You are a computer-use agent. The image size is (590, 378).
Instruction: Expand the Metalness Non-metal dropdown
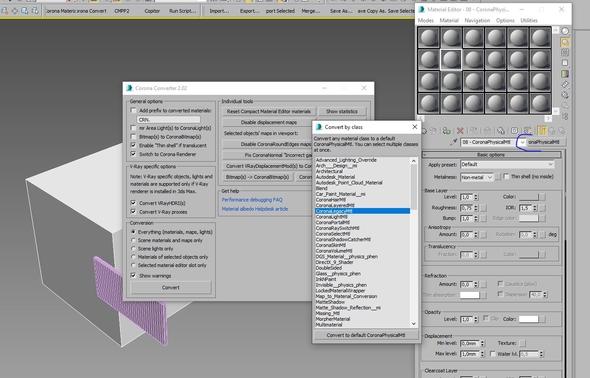click(x=477, y=177)
